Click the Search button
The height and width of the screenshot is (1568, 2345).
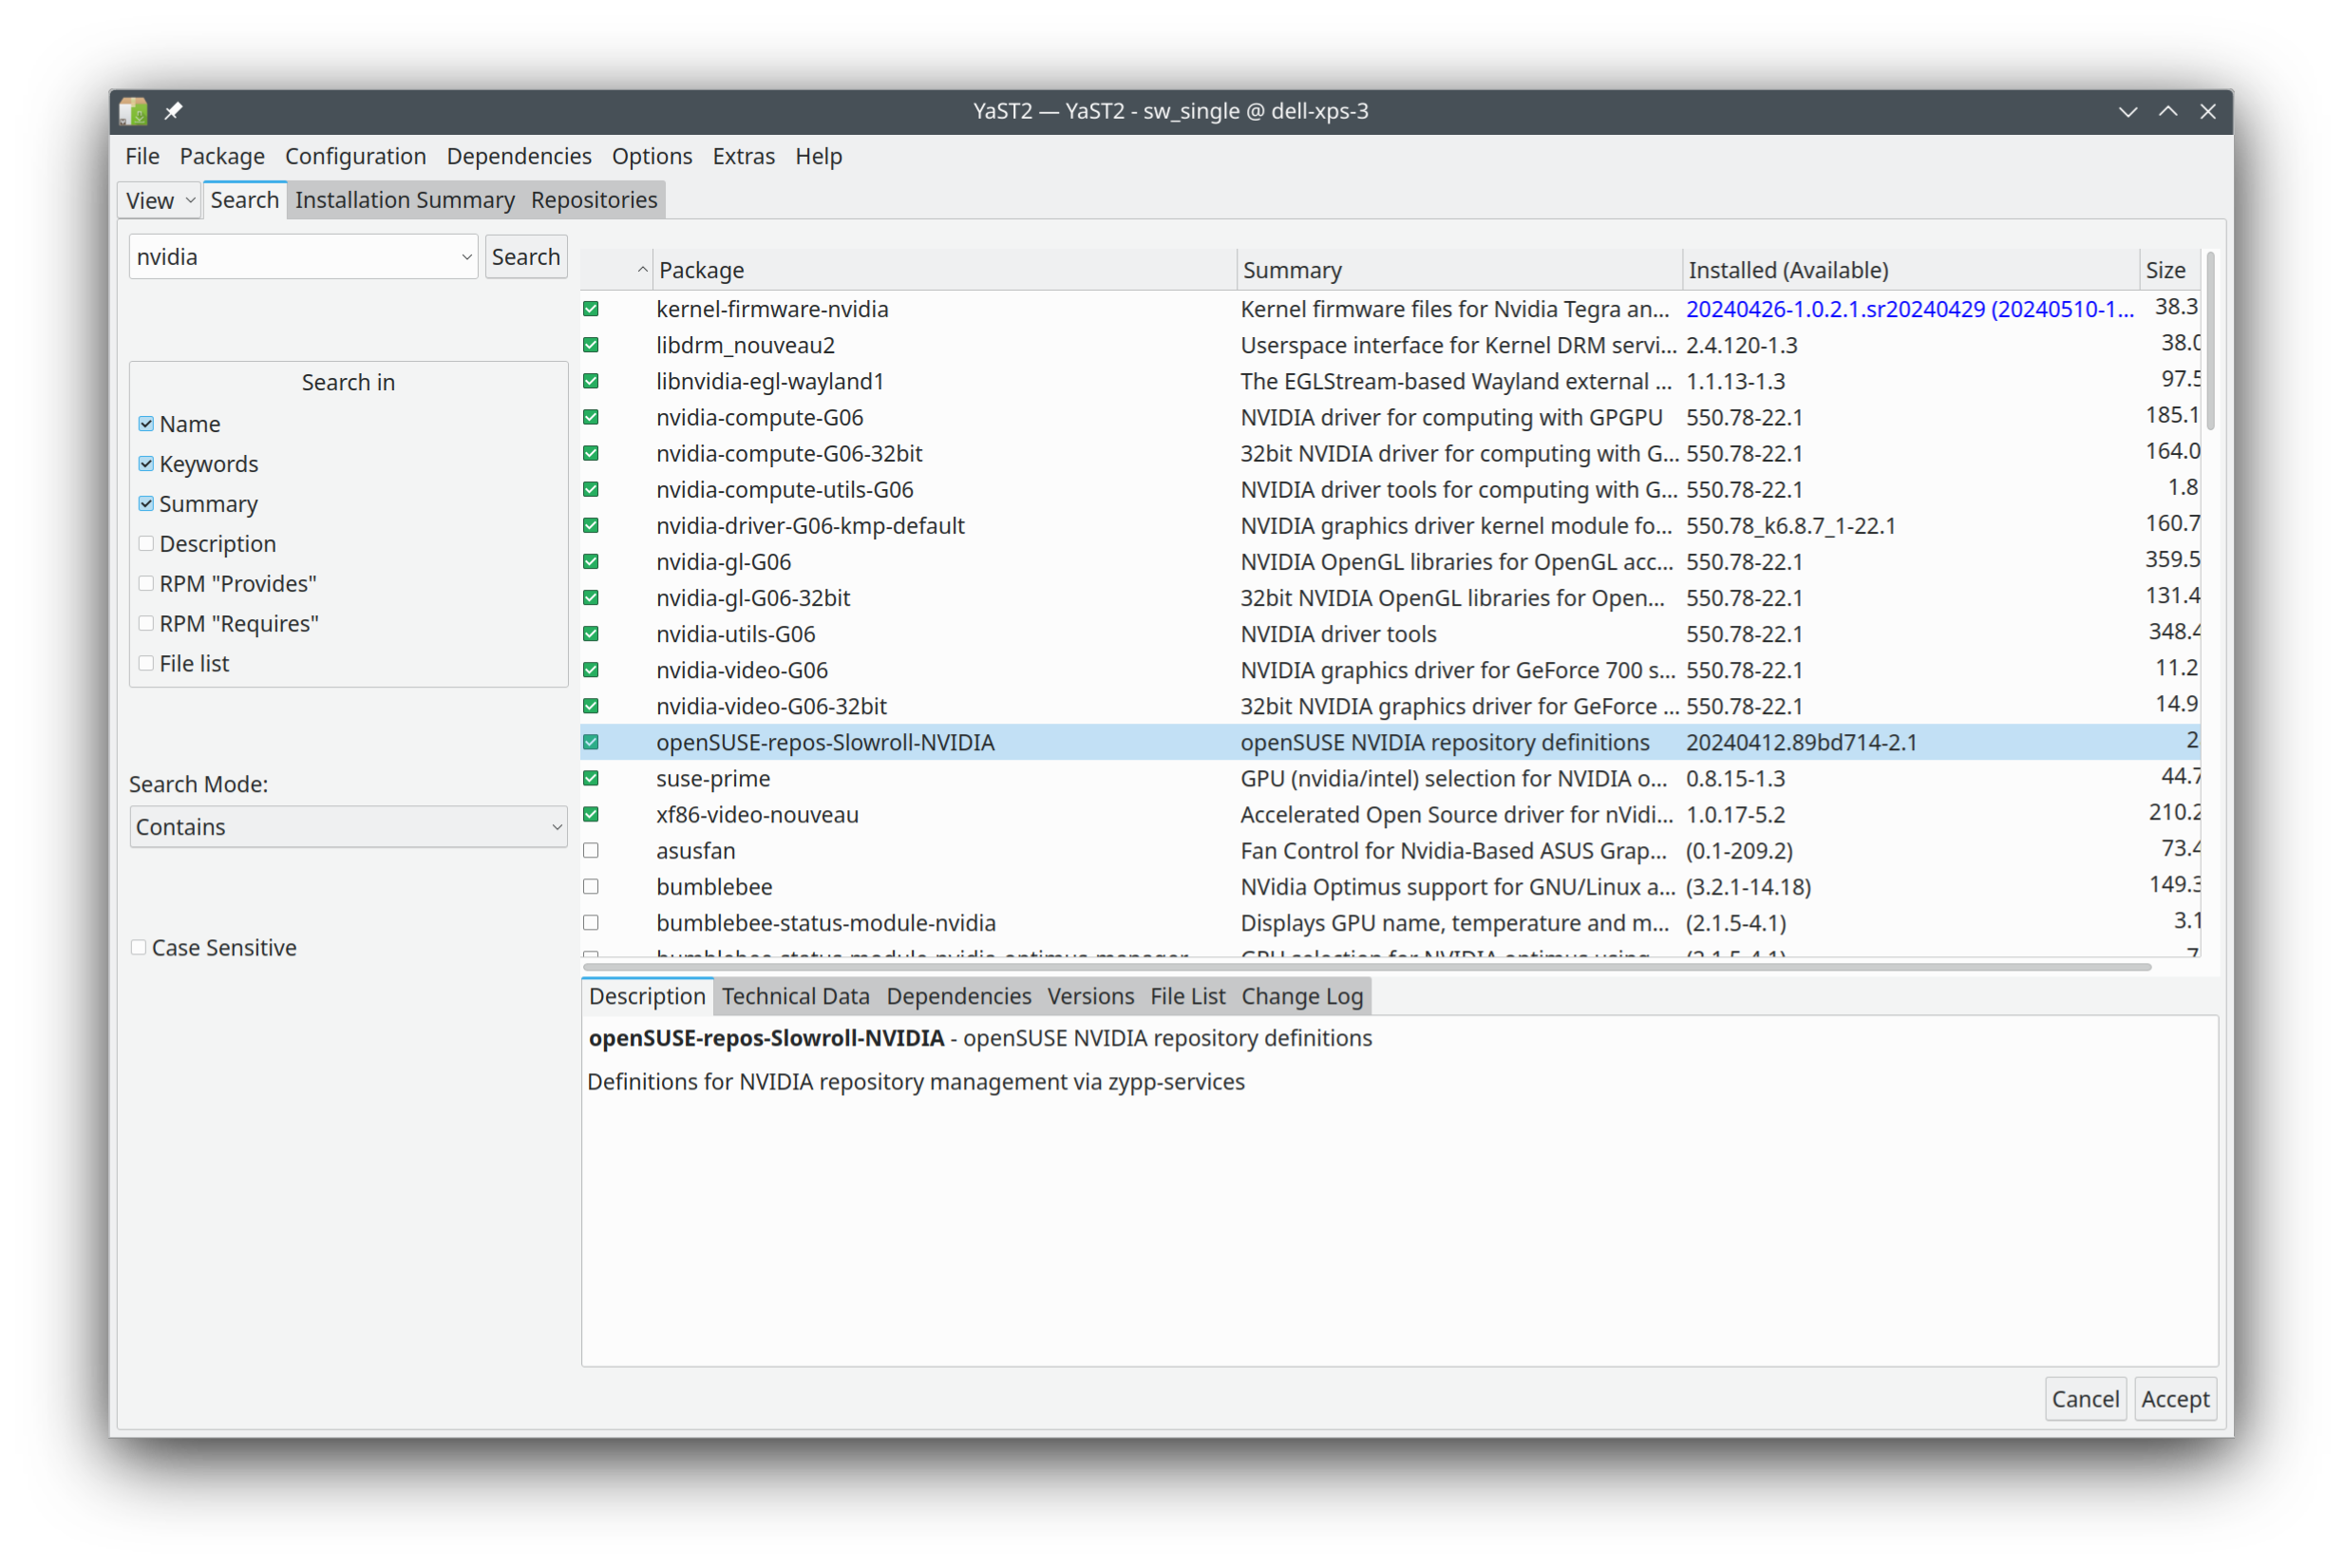[x=526, y=257]
